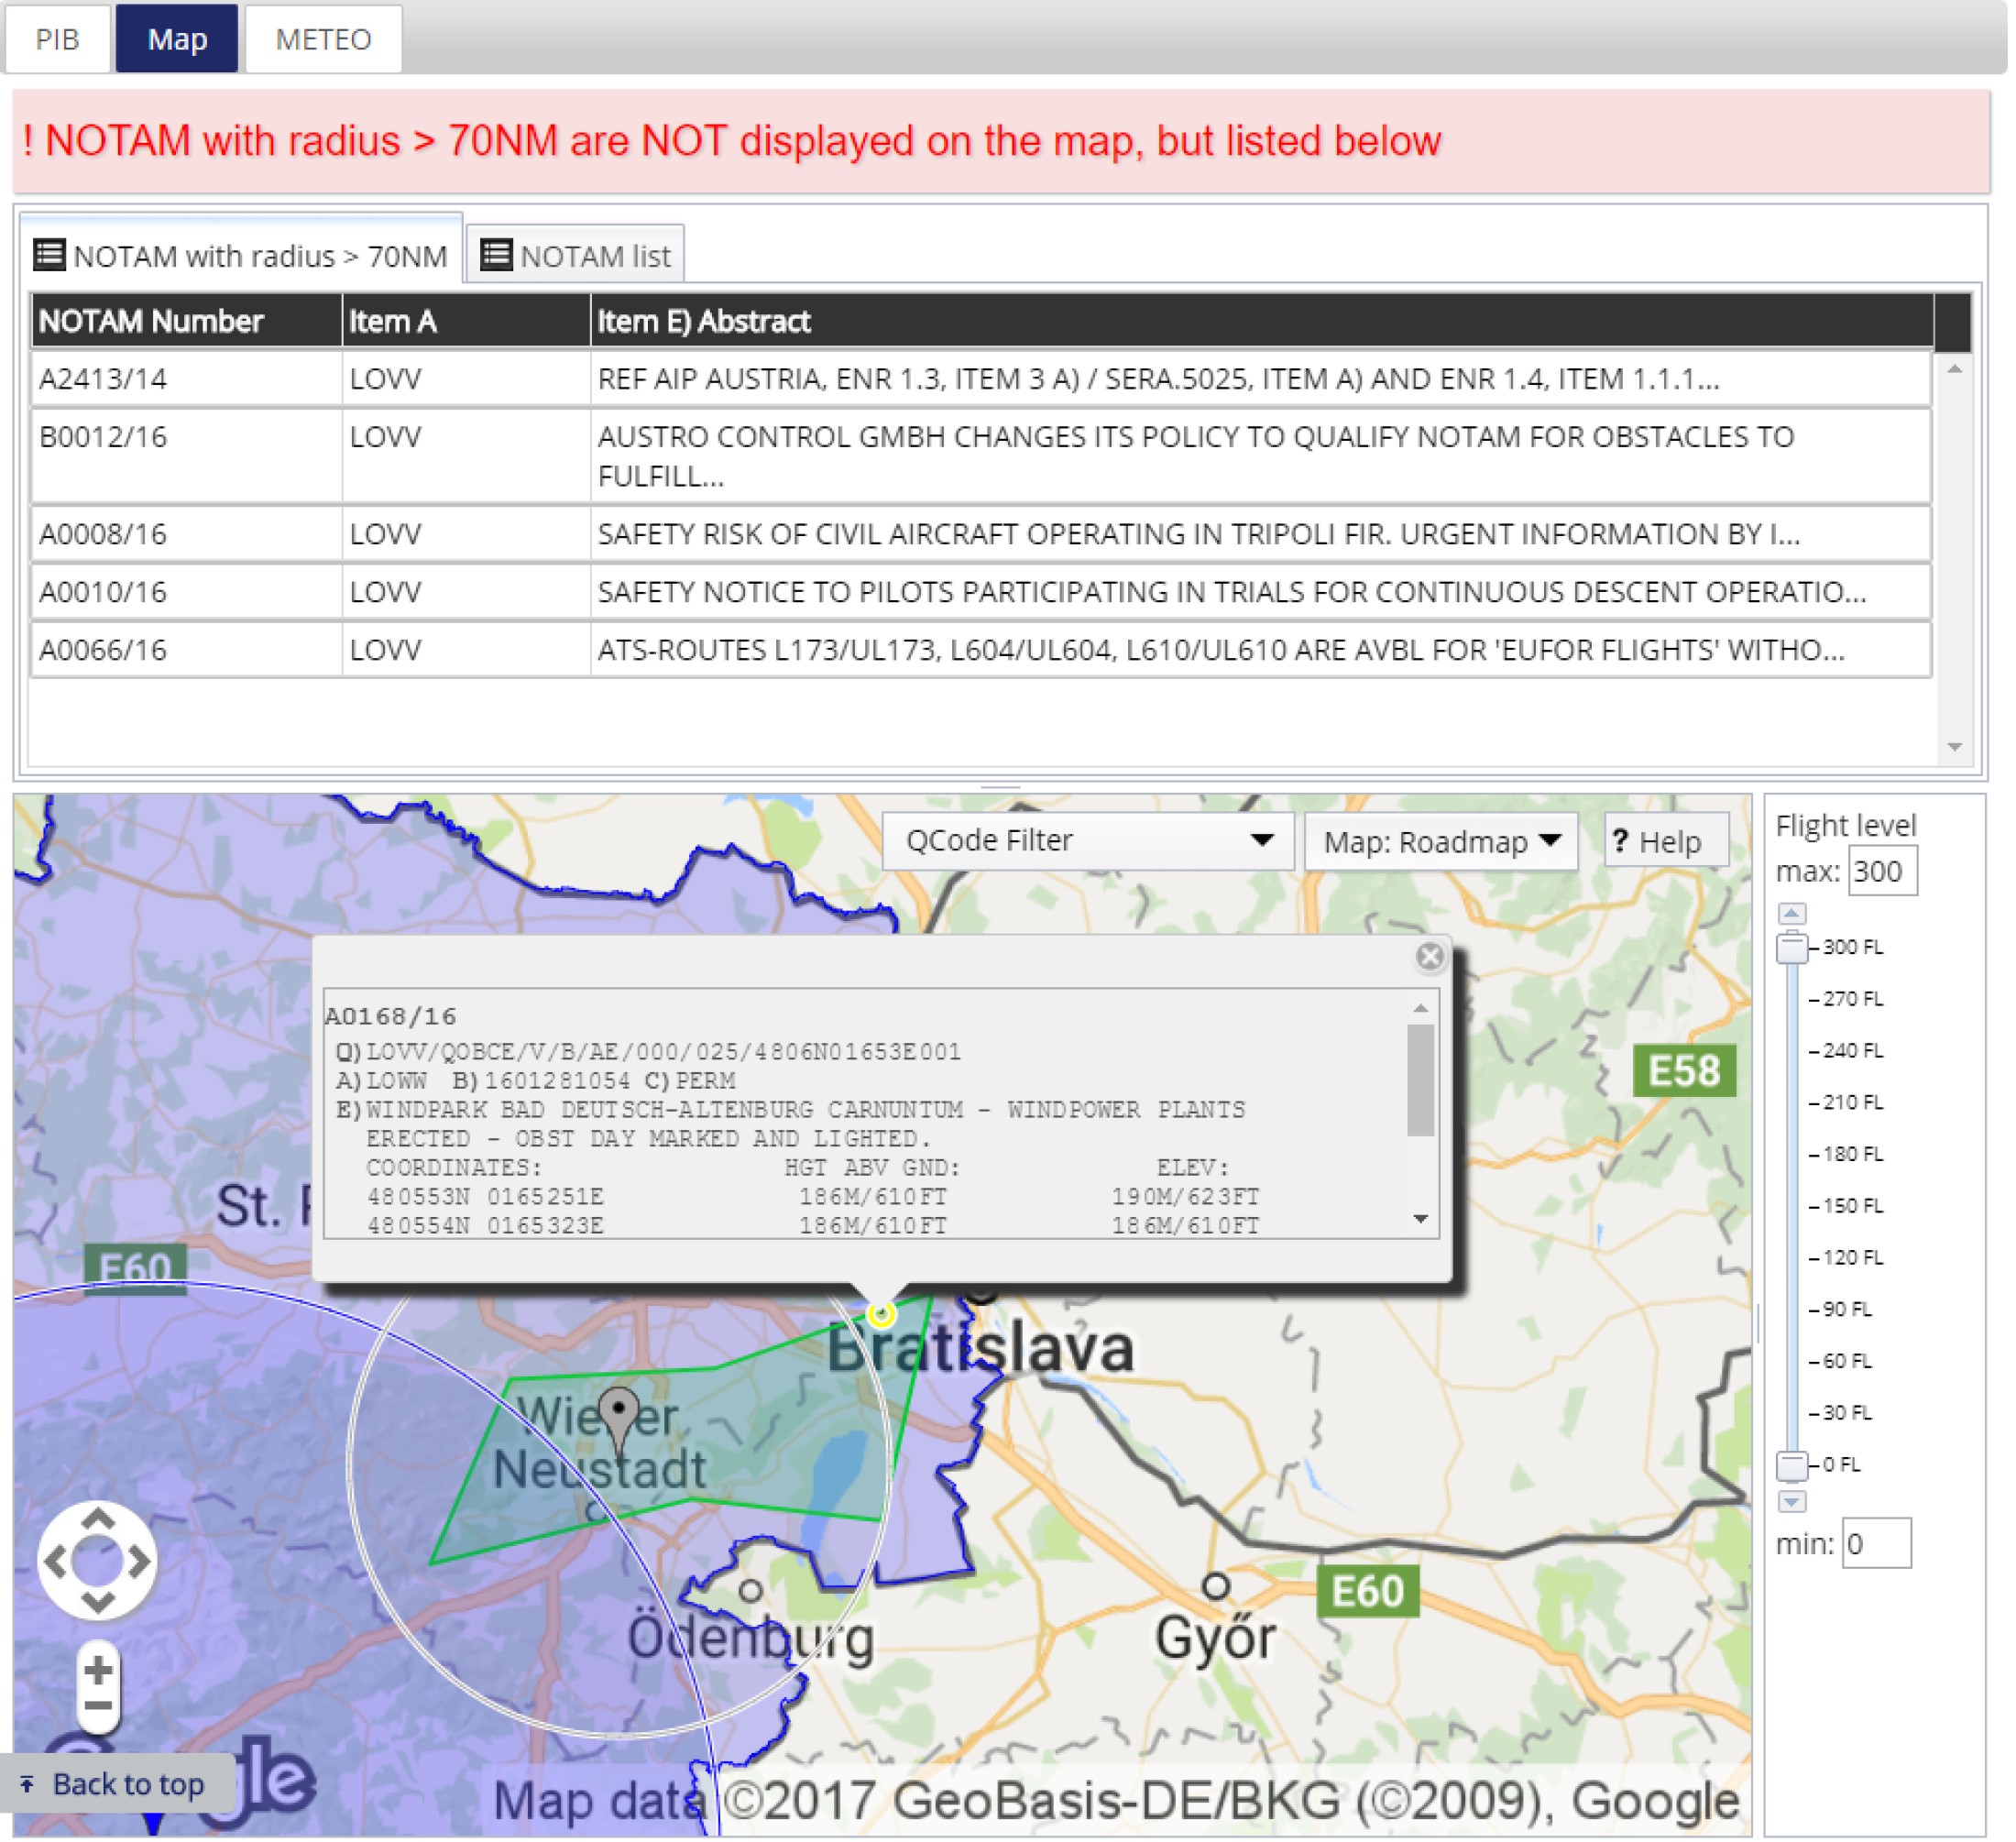Screen dimensions: 2016x1842
Task: Pan the map up with arrow
Action: coord(97,1520)
